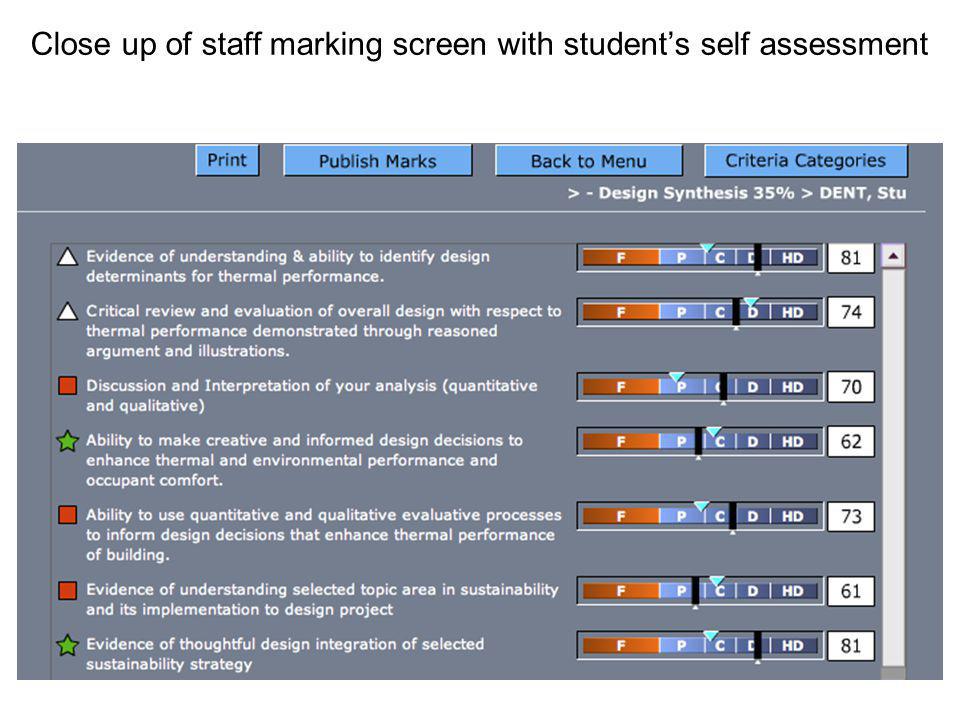Click the grade slider in the 'thoughtful design integration' row
The image size is (960, 720).
click(700, 645)
